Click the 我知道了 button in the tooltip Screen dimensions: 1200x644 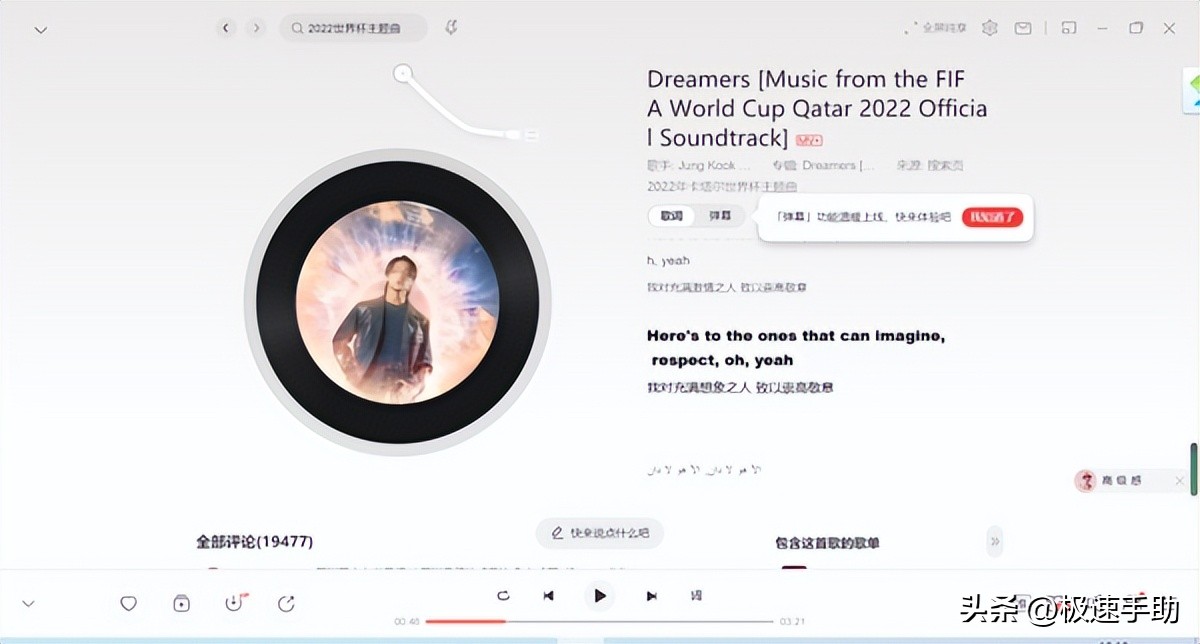991,217
